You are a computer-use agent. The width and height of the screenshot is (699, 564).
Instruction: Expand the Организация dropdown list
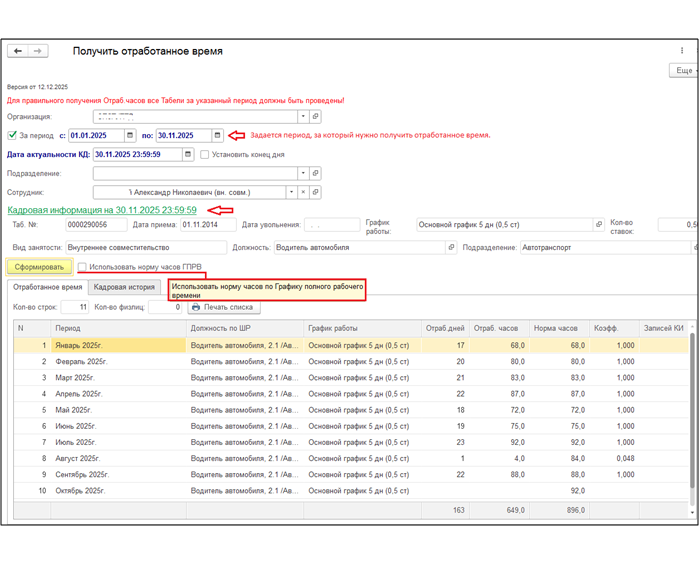pos(303,116)
